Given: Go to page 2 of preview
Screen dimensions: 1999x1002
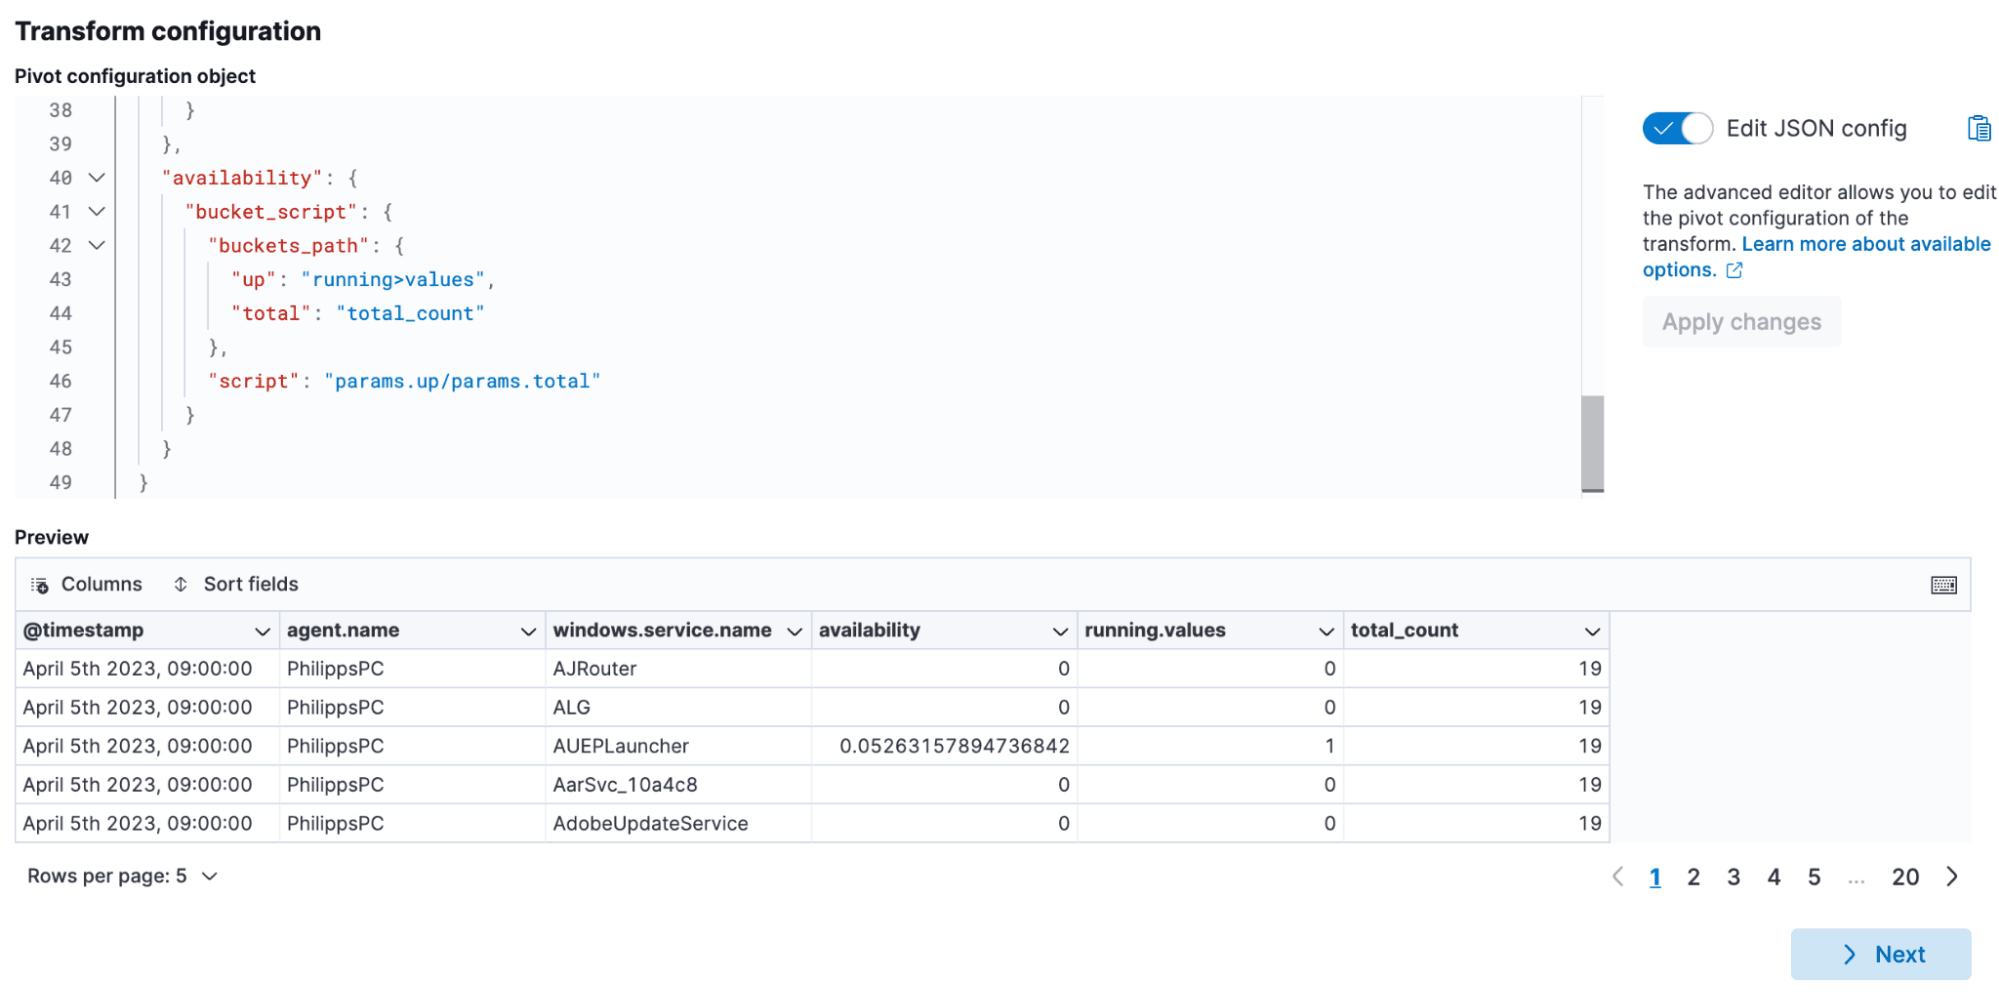Looking at the screenshot, I should [x=1693, y=877].
